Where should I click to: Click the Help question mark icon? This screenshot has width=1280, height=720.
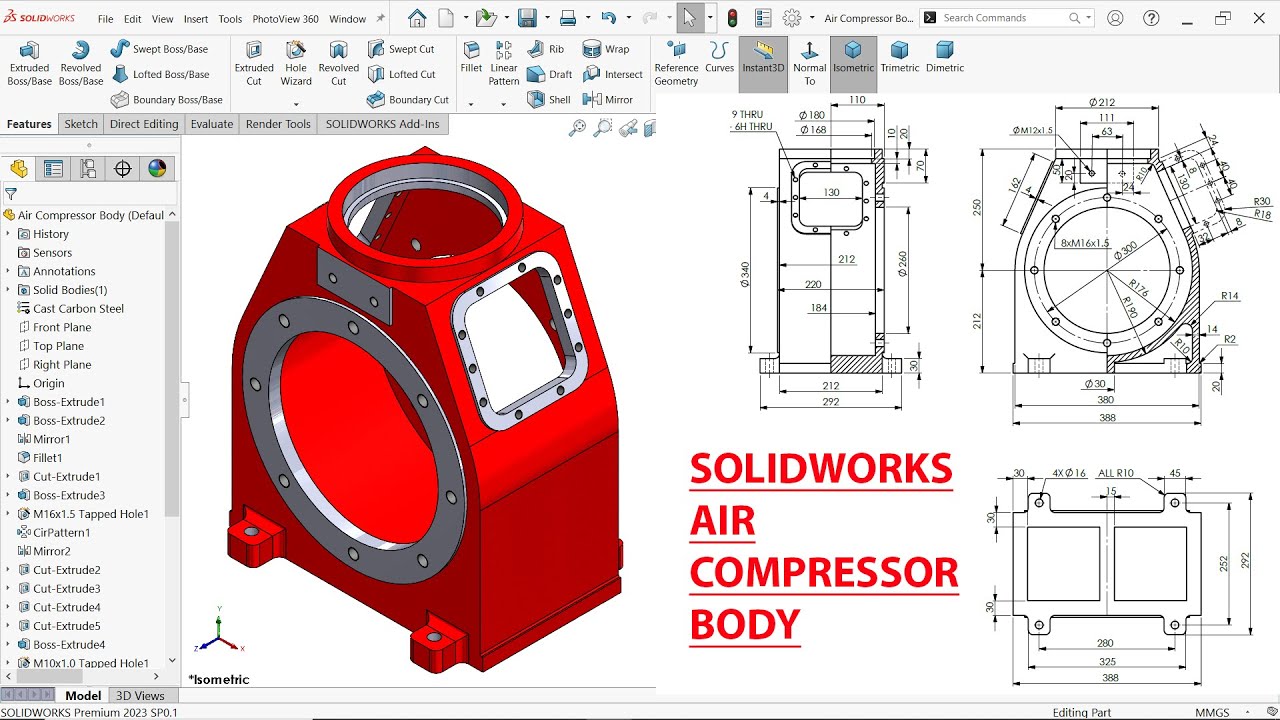tap(1151, 18)
